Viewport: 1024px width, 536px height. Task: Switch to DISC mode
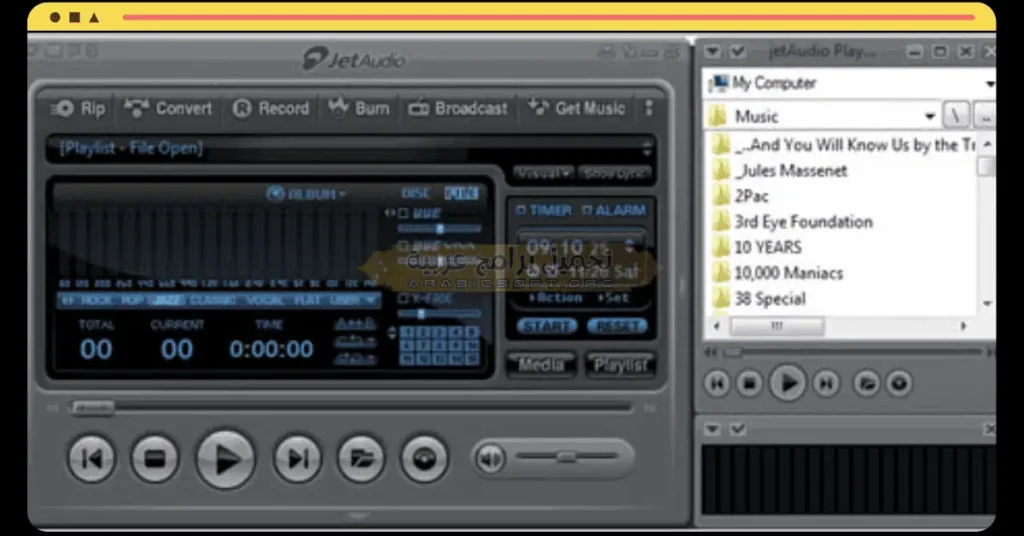[x=415, y=193]
